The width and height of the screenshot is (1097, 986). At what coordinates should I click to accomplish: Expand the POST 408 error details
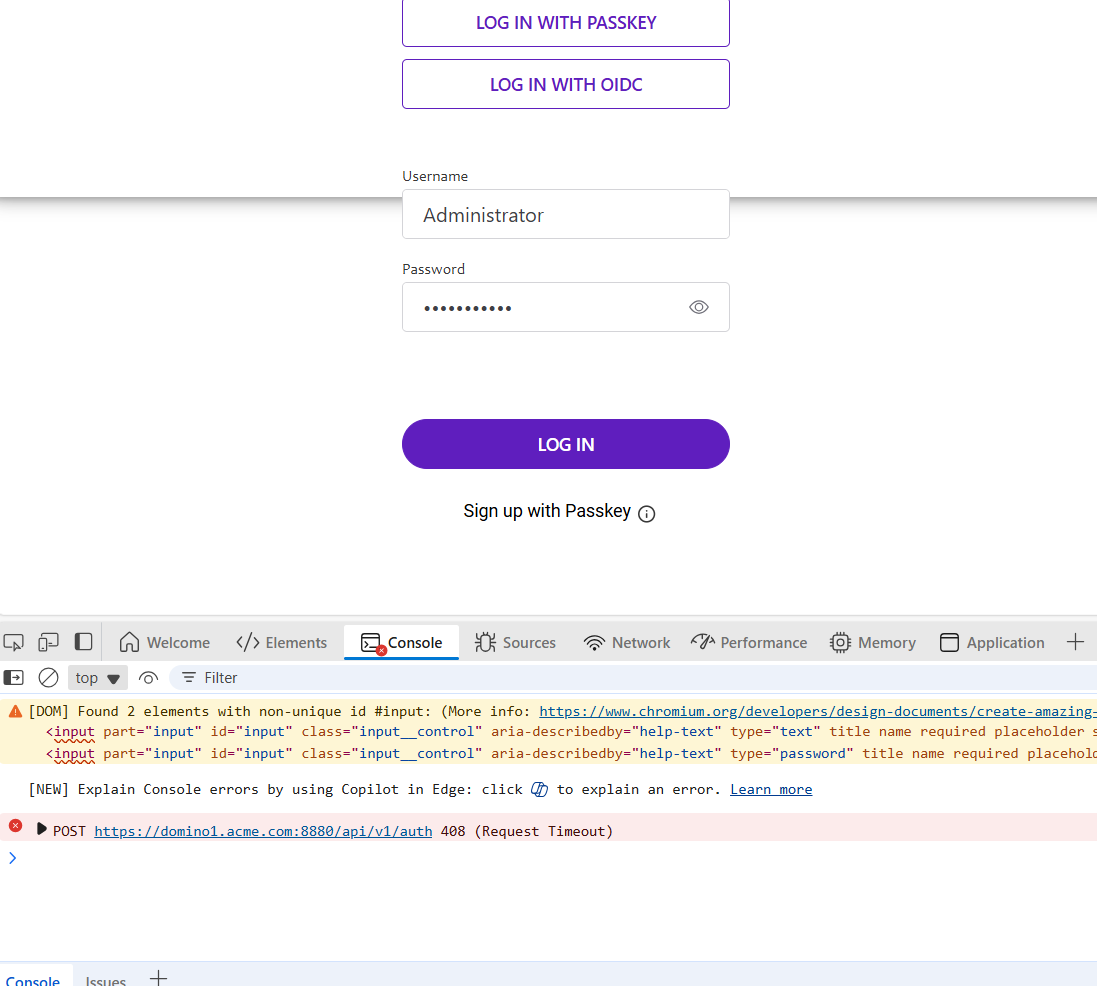click(x=41, y=830)
